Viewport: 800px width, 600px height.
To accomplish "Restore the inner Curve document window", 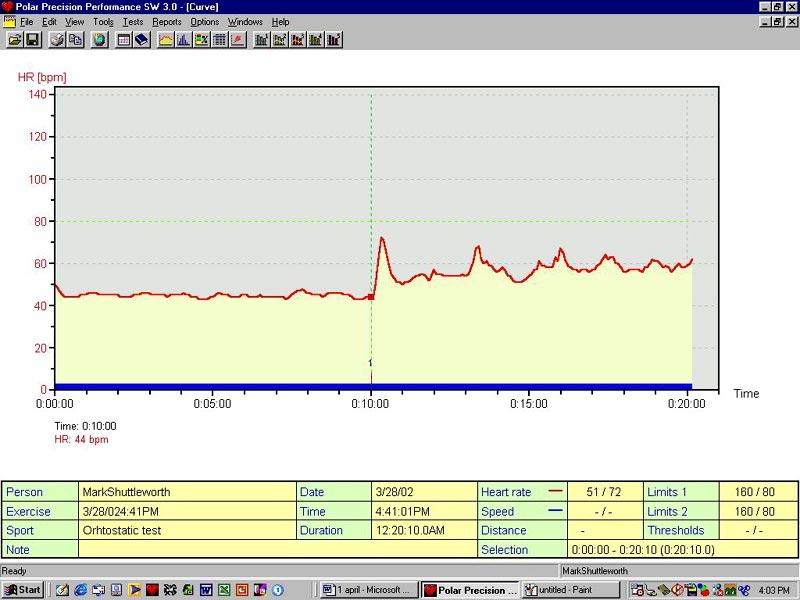I will pyautogui.click(x=778, y=22).
